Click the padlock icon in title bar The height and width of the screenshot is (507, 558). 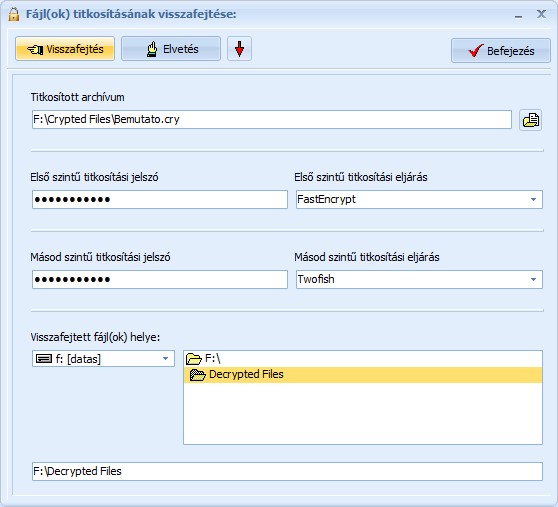click(14, 15)
